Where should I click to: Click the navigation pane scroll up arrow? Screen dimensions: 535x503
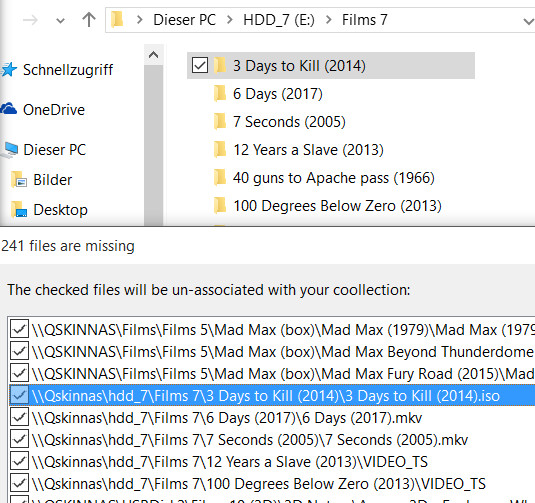pyautogui.click(x=154, y=55)
